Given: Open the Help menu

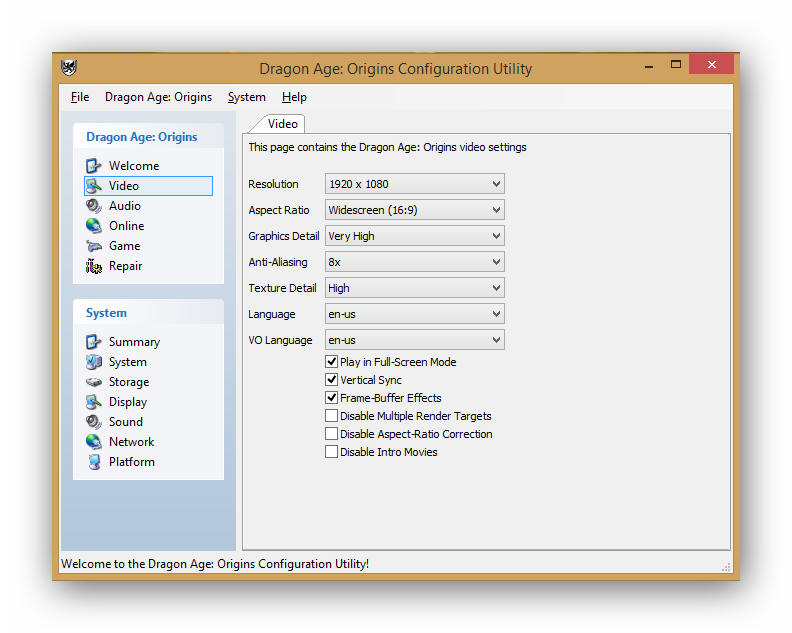Looking at the screenshot, I should tap(294, 97).
